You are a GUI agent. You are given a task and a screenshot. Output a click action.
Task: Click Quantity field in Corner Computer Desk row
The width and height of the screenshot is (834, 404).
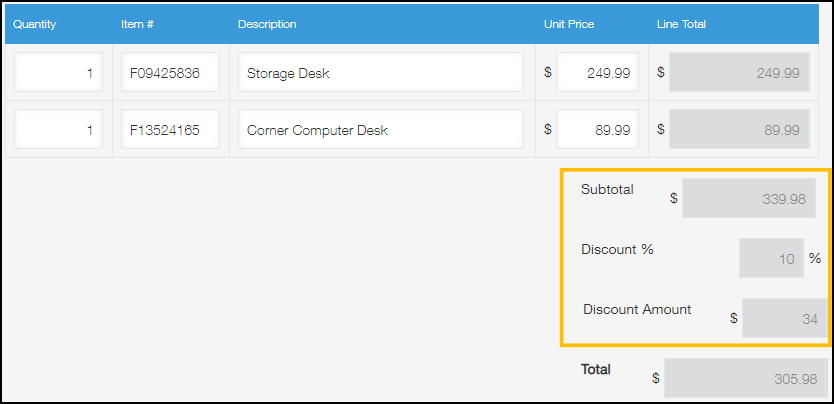click(58, 130)
